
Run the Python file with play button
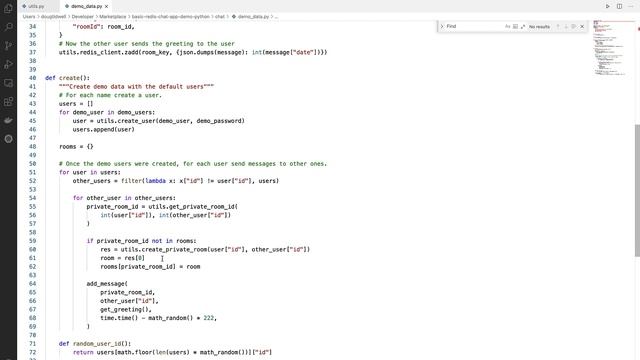tap(607, 6)
